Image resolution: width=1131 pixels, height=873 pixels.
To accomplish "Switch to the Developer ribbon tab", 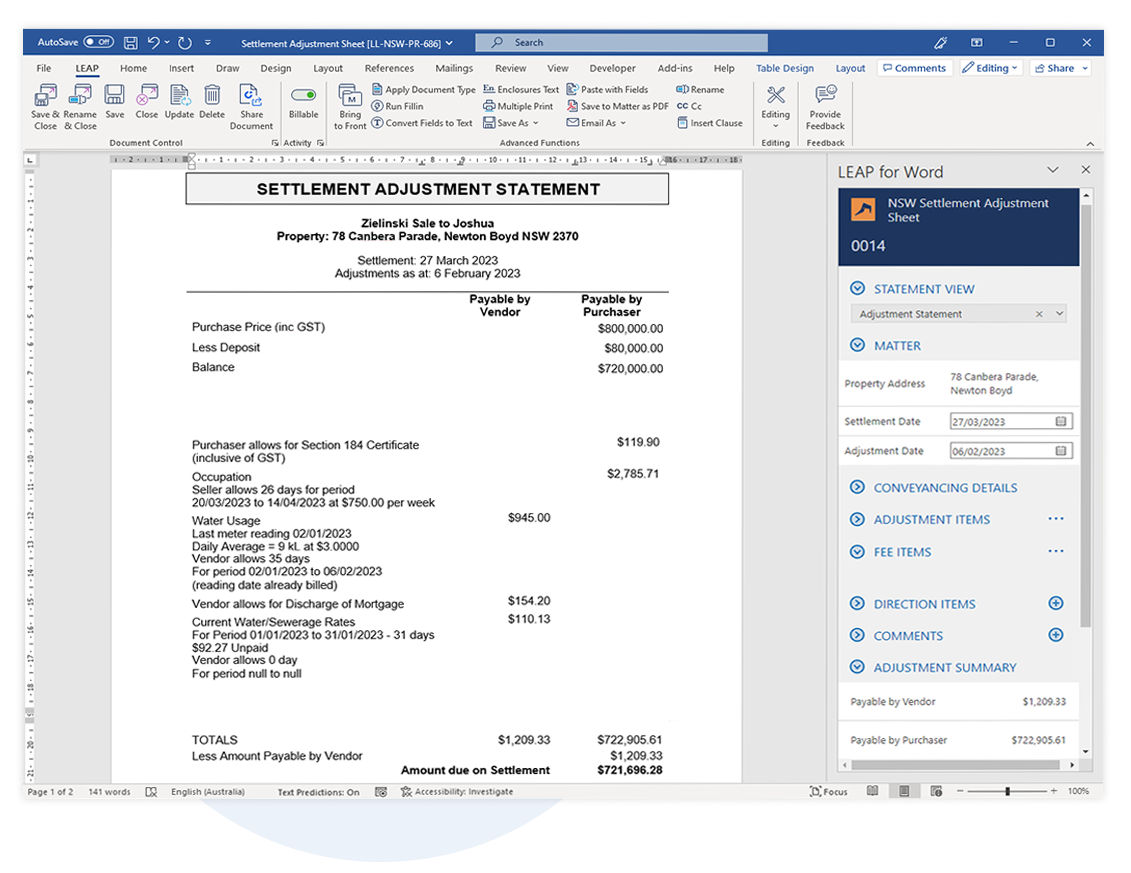I will [612, 68].
